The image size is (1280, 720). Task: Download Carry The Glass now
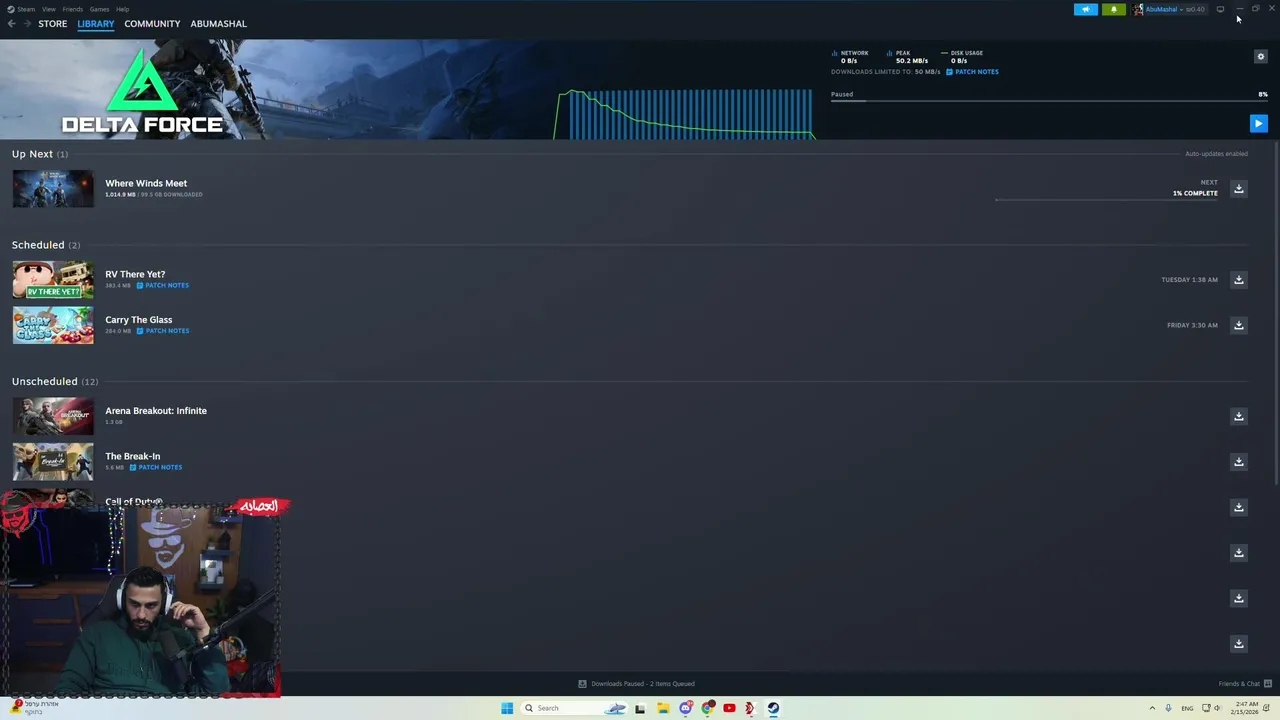pos(1238,325)
